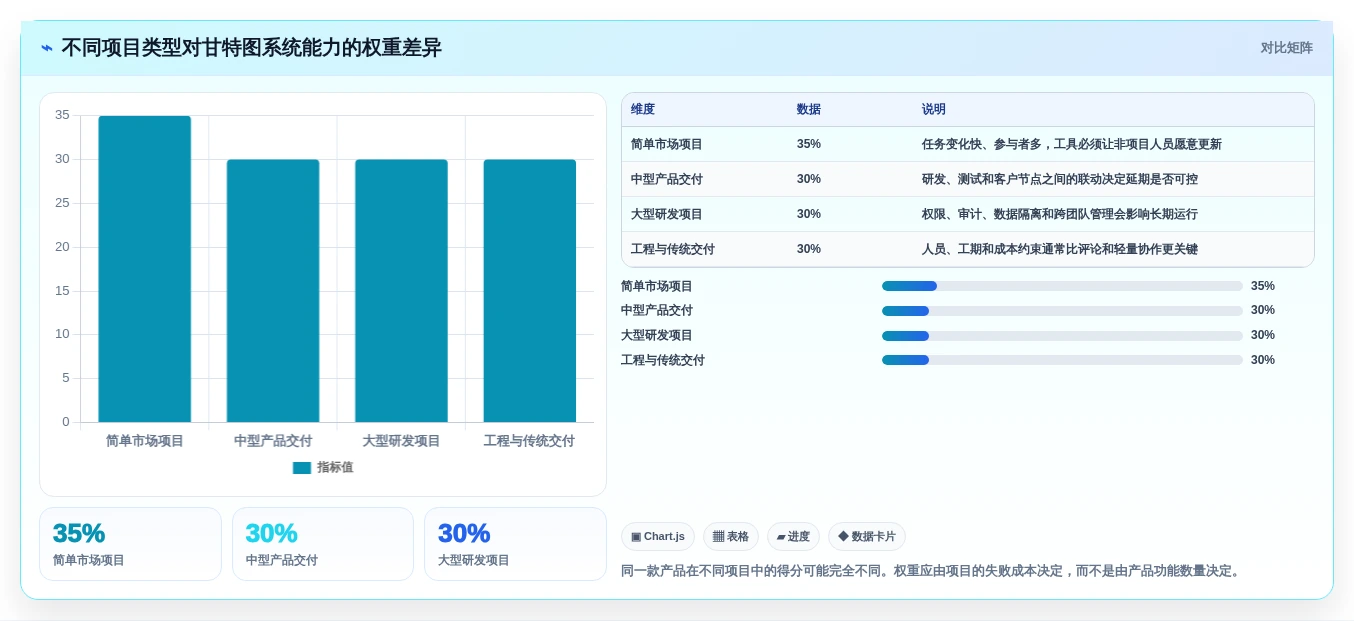Screen dimensions: 1354x621
Task: Click the 中型产品交付 bar in the chart
Action: click(x=273, y=291)
